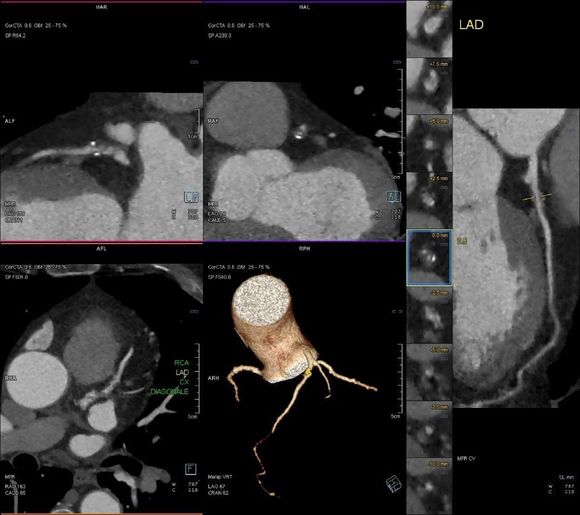Click the small view icon at top-right of VRT panel
Image resolution: width=580 pixels, height=515 pixels.
397,312
